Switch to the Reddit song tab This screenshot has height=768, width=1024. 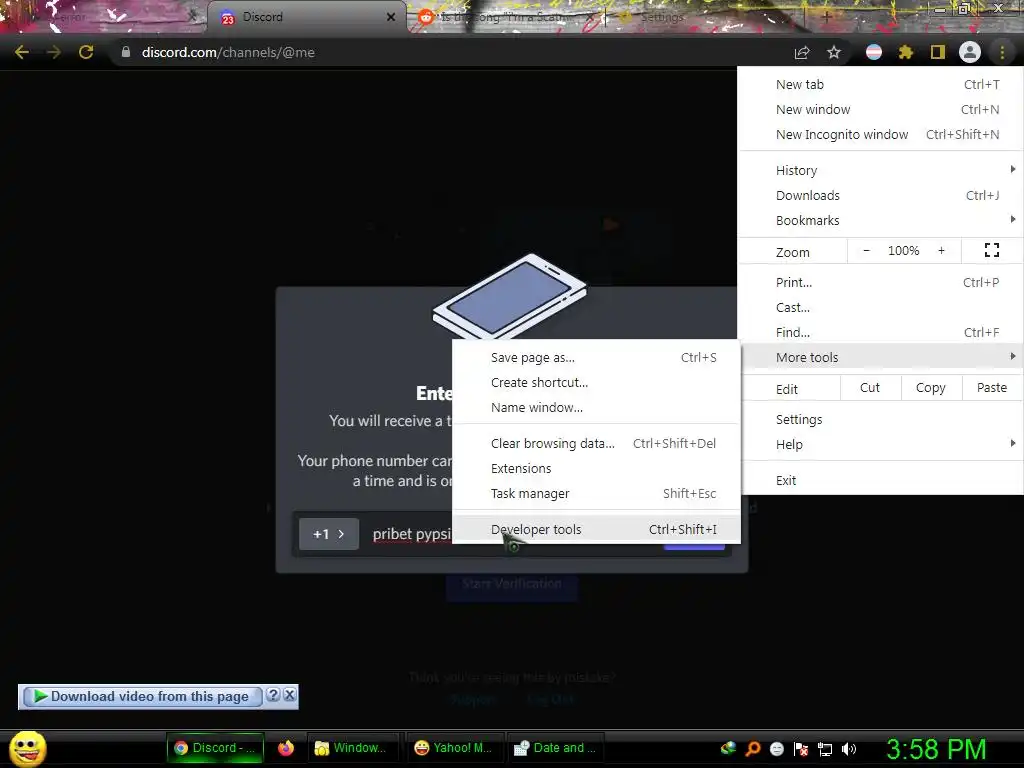click(x=506, y=18)
